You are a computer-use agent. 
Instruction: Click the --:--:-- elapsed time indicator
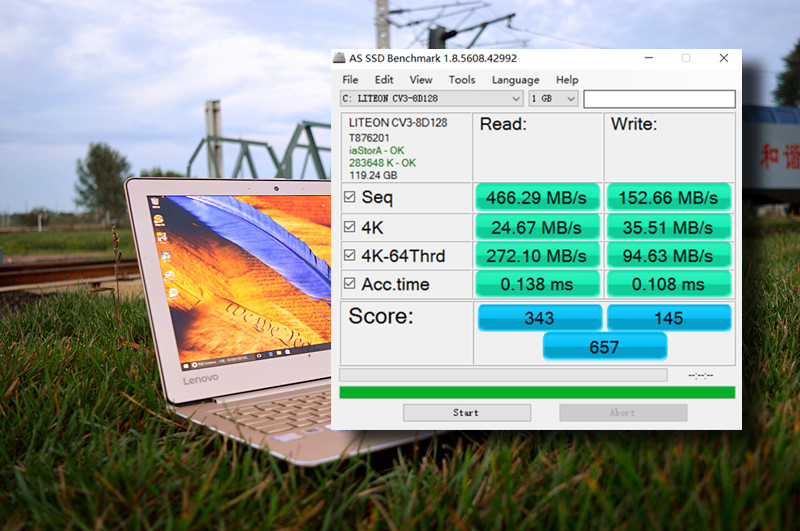701,376
